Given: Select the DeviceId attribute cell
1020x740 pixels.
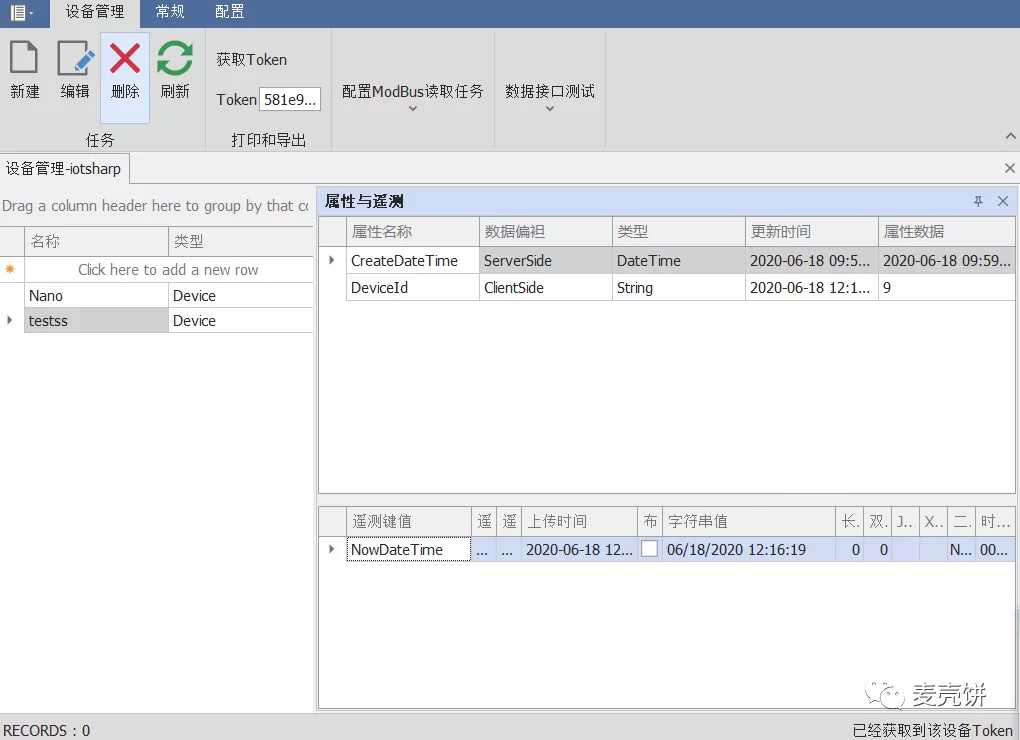Looking at the screenshot, I should tap(412, 287).
